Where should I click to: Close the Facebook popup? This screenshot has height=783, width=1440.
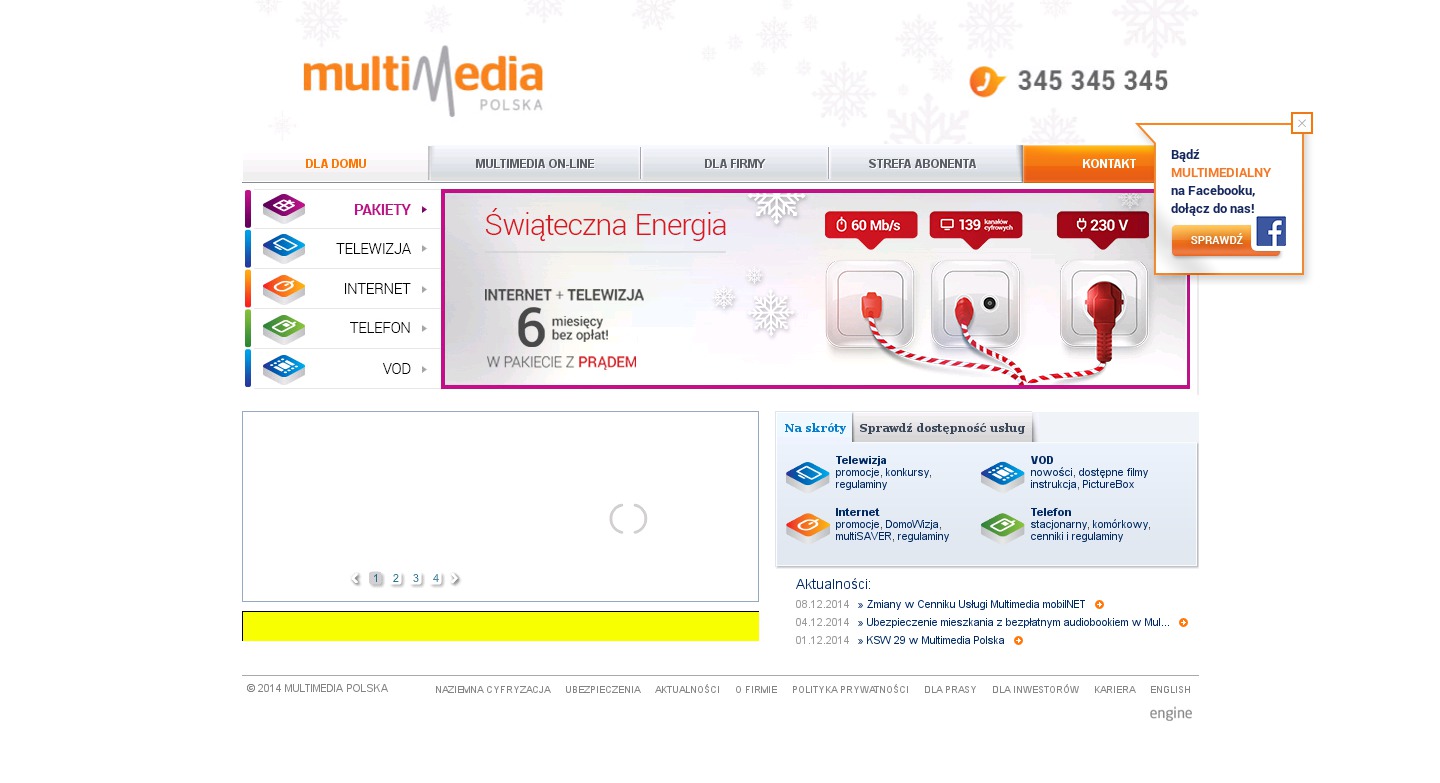[1302, 123]
